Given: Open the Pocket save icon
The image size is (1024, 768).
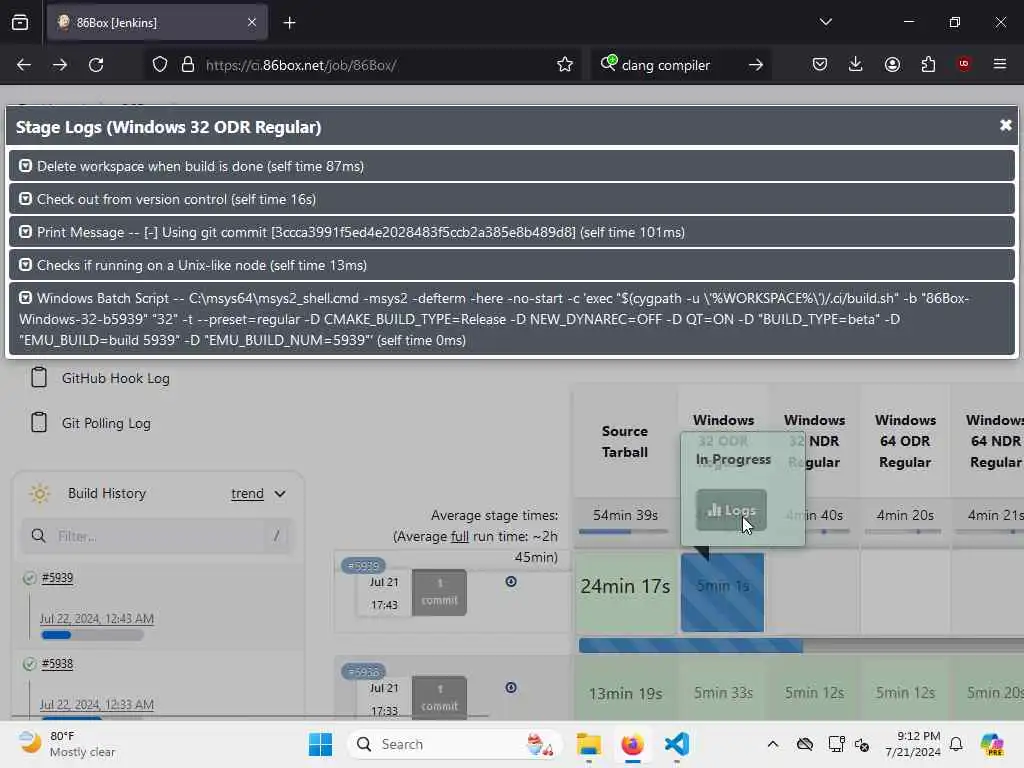Looking at the screenshot, I should click(820, 64).
